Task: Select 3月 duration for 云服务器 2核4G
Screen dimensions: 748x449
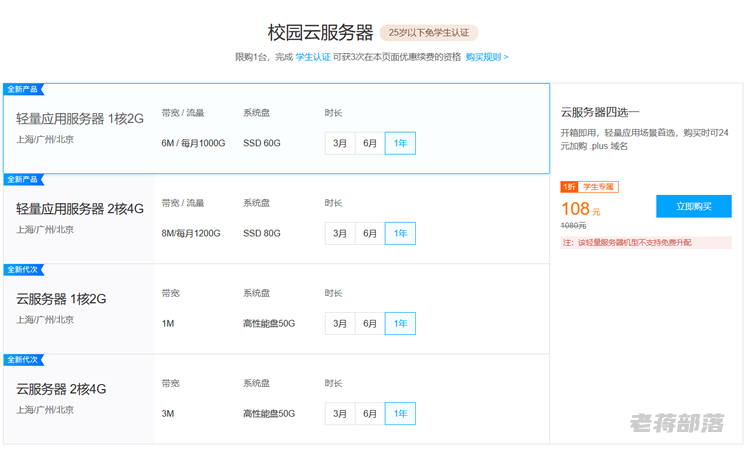Action: pyautogui.click(x=340, y=414)
